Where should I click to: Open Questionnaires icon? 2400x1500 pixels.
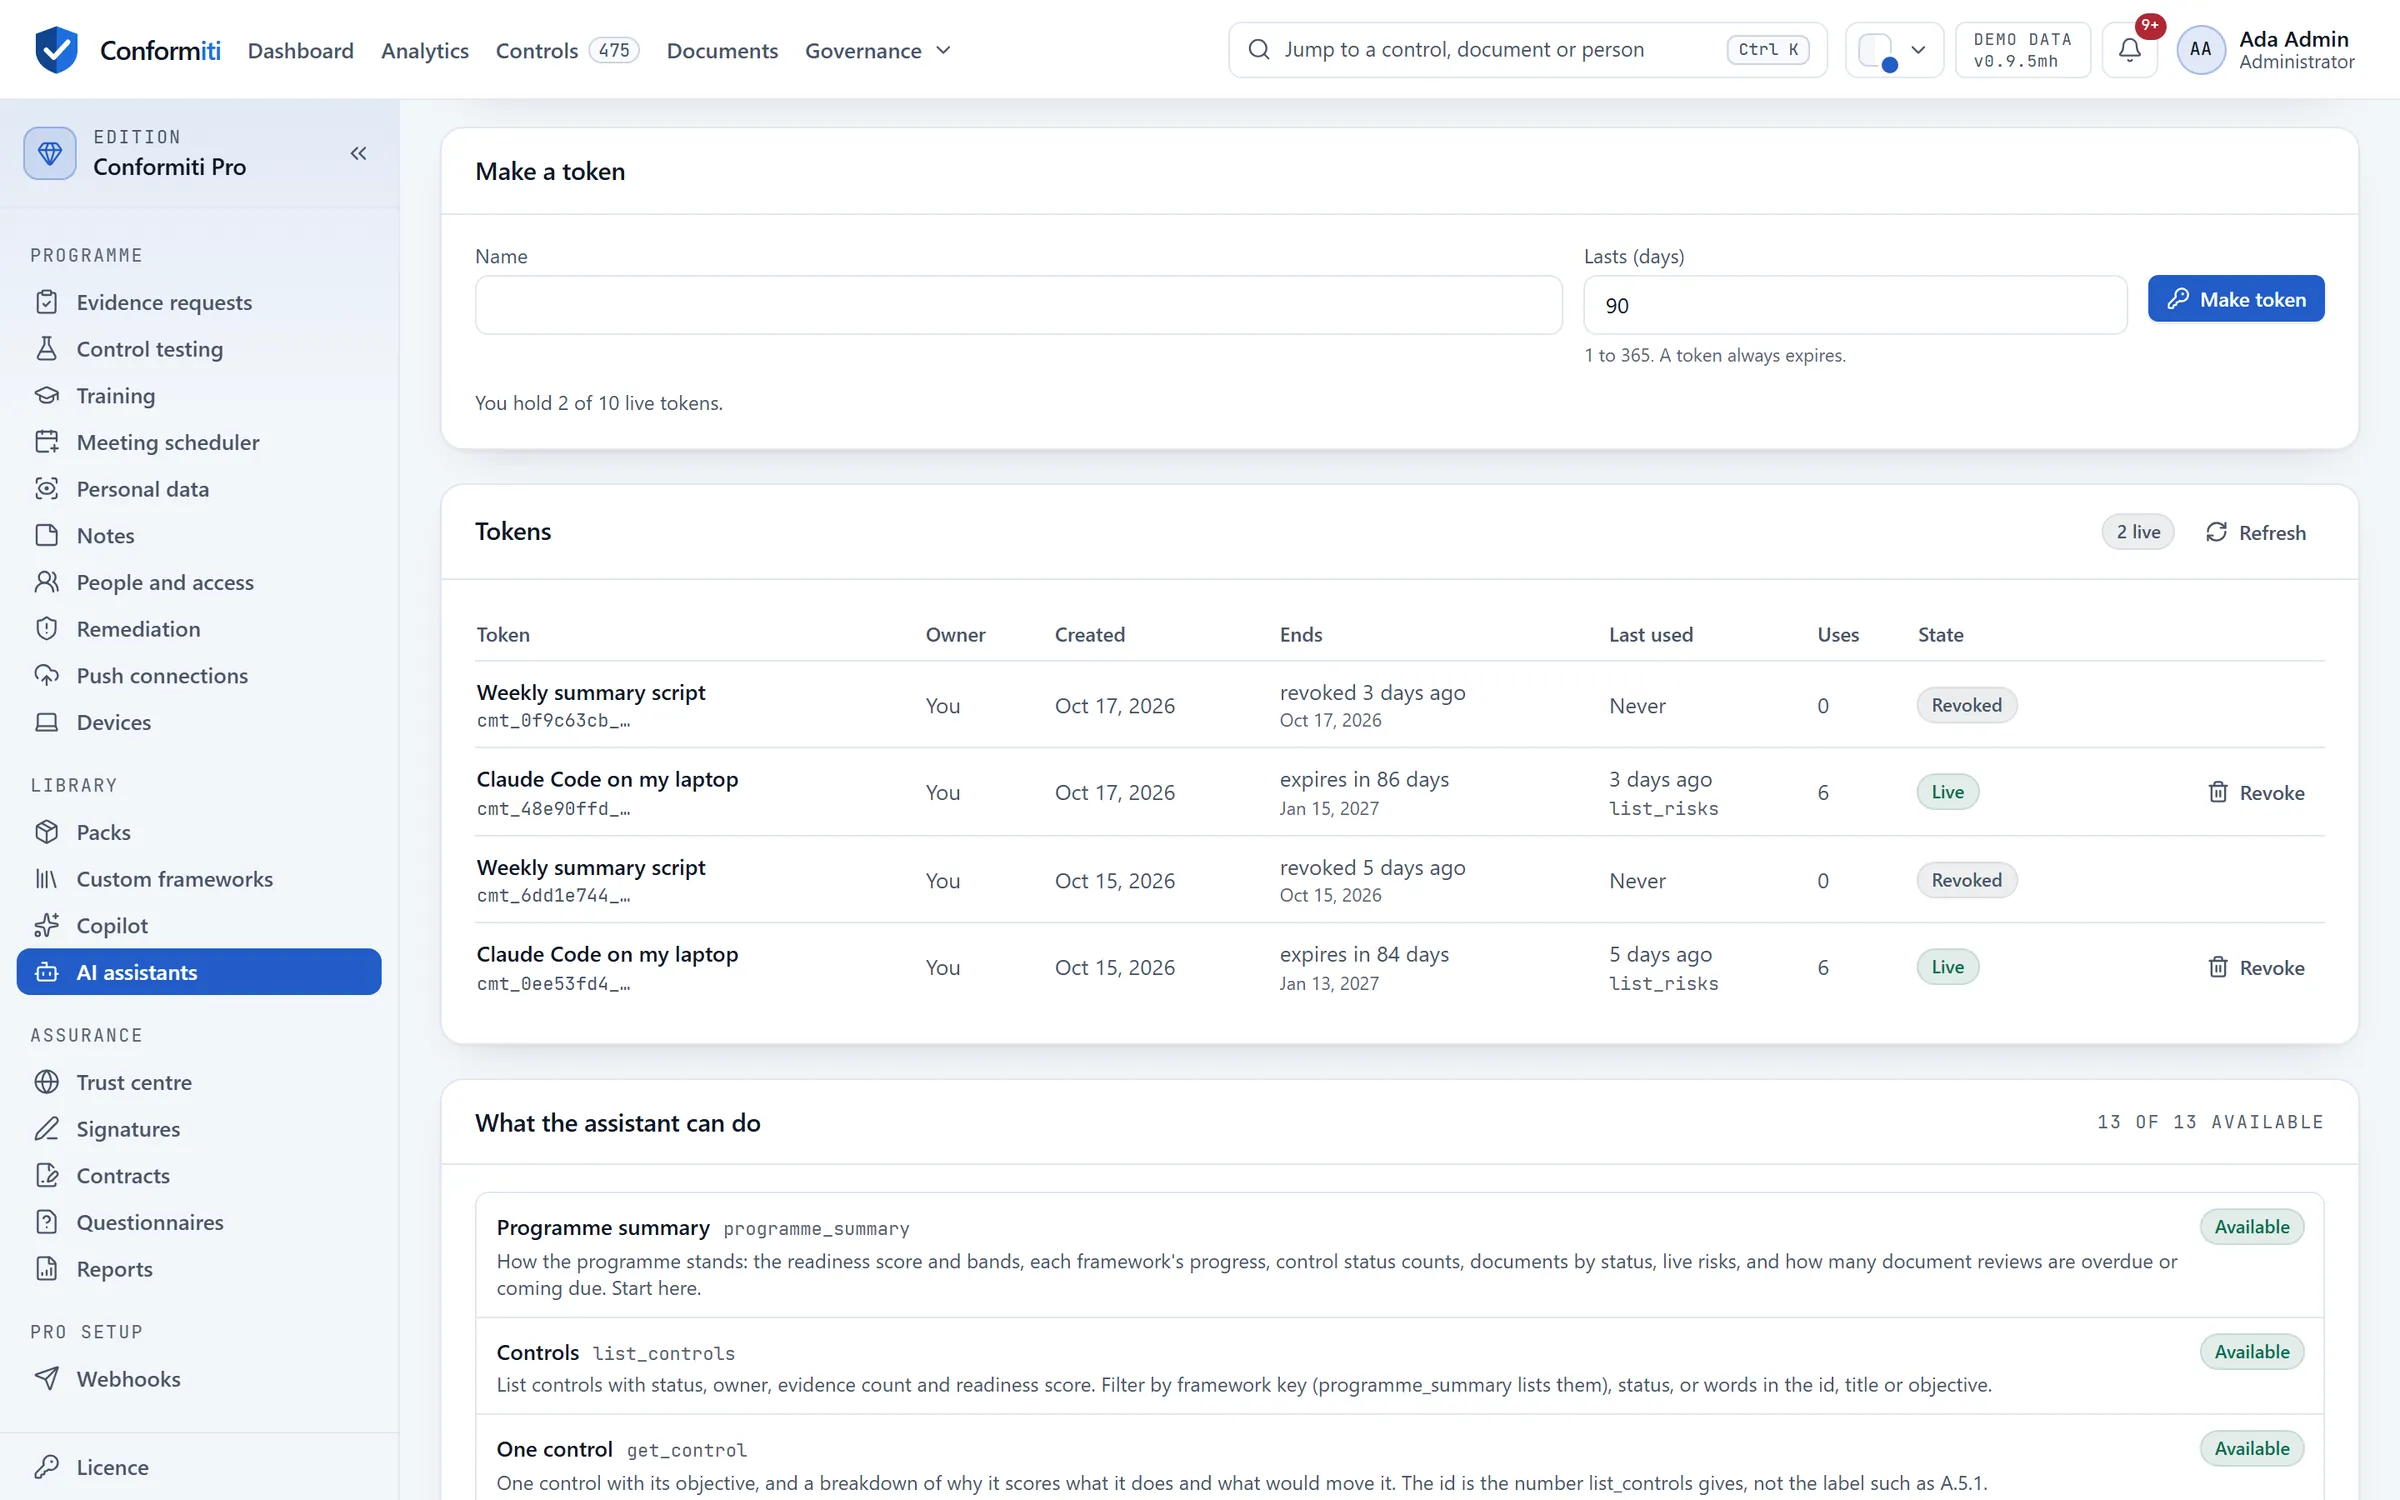pos(46,1222)
